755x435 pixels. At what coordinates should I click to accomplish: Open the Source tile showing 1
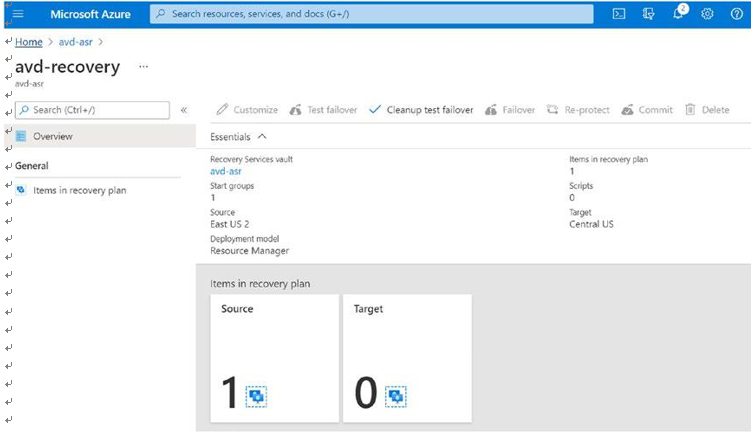click(274, 358)
